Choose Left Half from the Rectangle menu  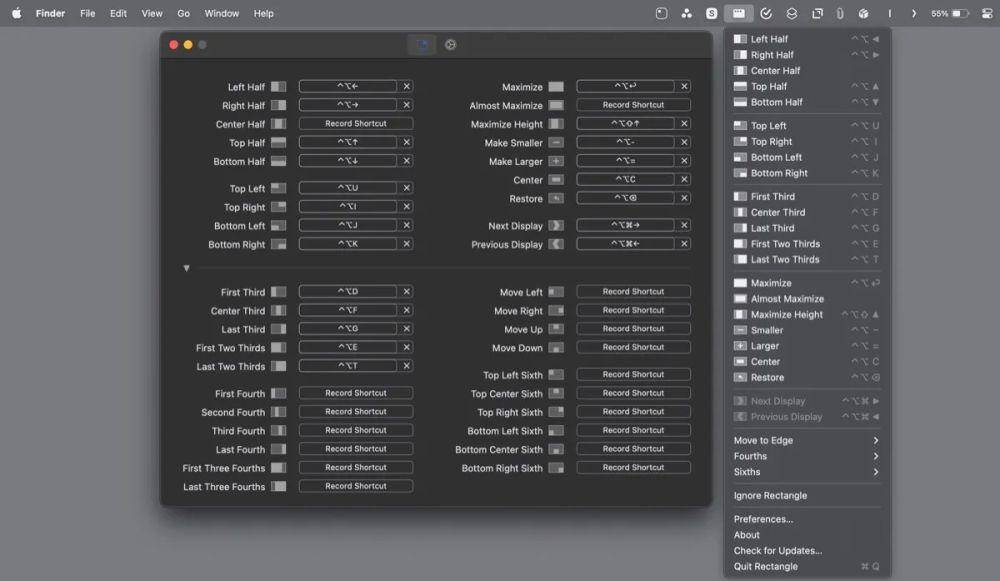click(807, 39)
